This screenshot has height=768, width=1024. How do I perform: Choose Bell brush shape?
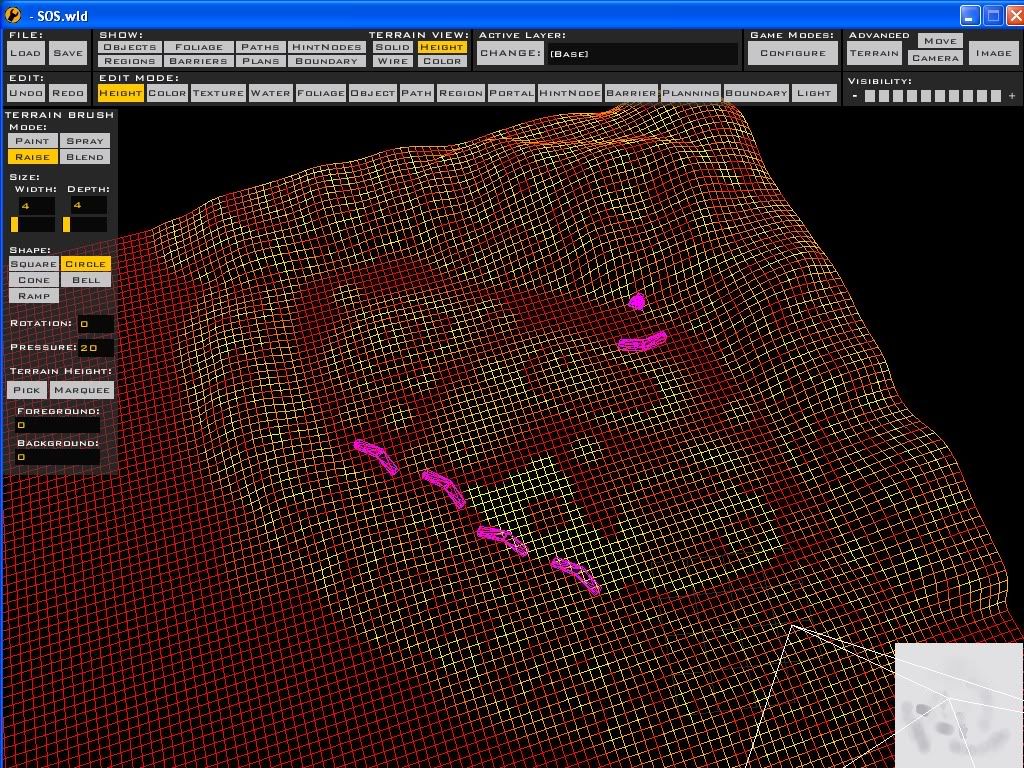point(86,280)
